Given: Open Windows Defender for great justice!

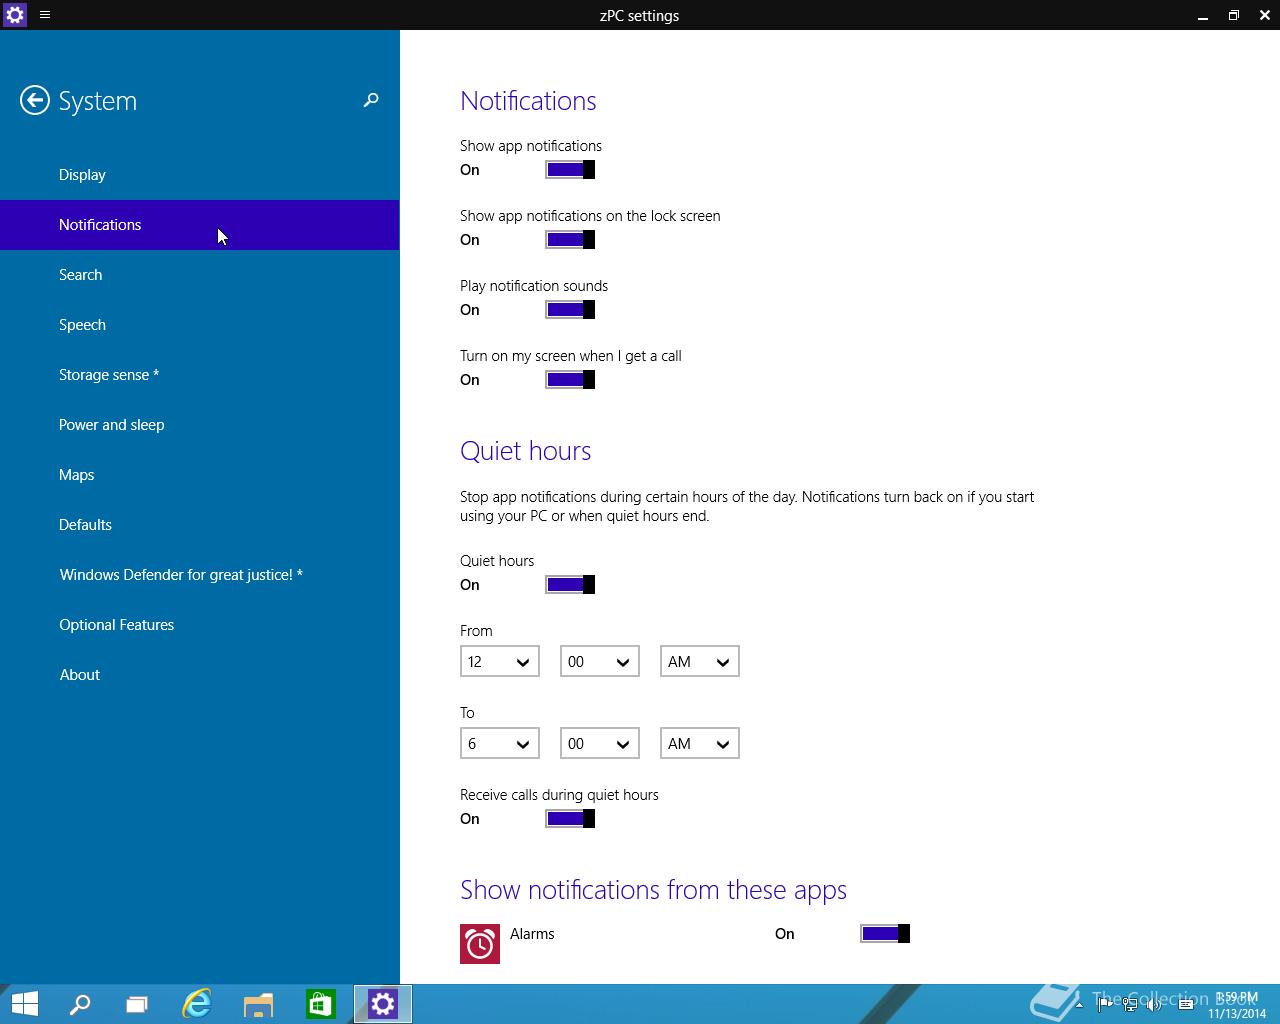Looking at the screenshot, I should (x=200, y=575).
